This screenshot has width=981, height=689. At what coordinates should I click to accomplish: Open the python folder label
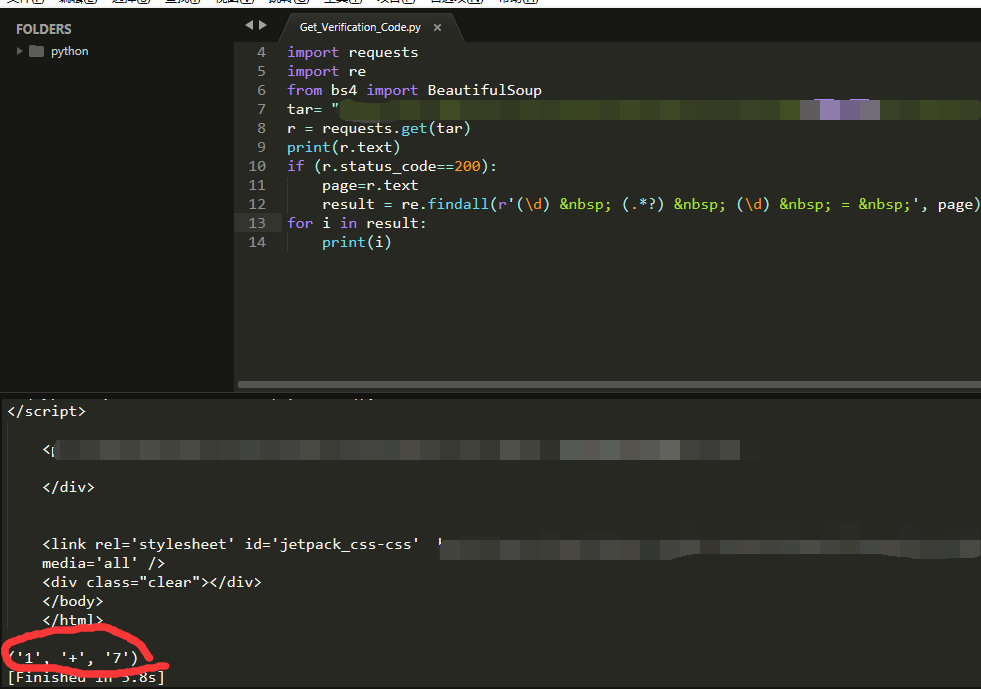[x=69, y=51]
